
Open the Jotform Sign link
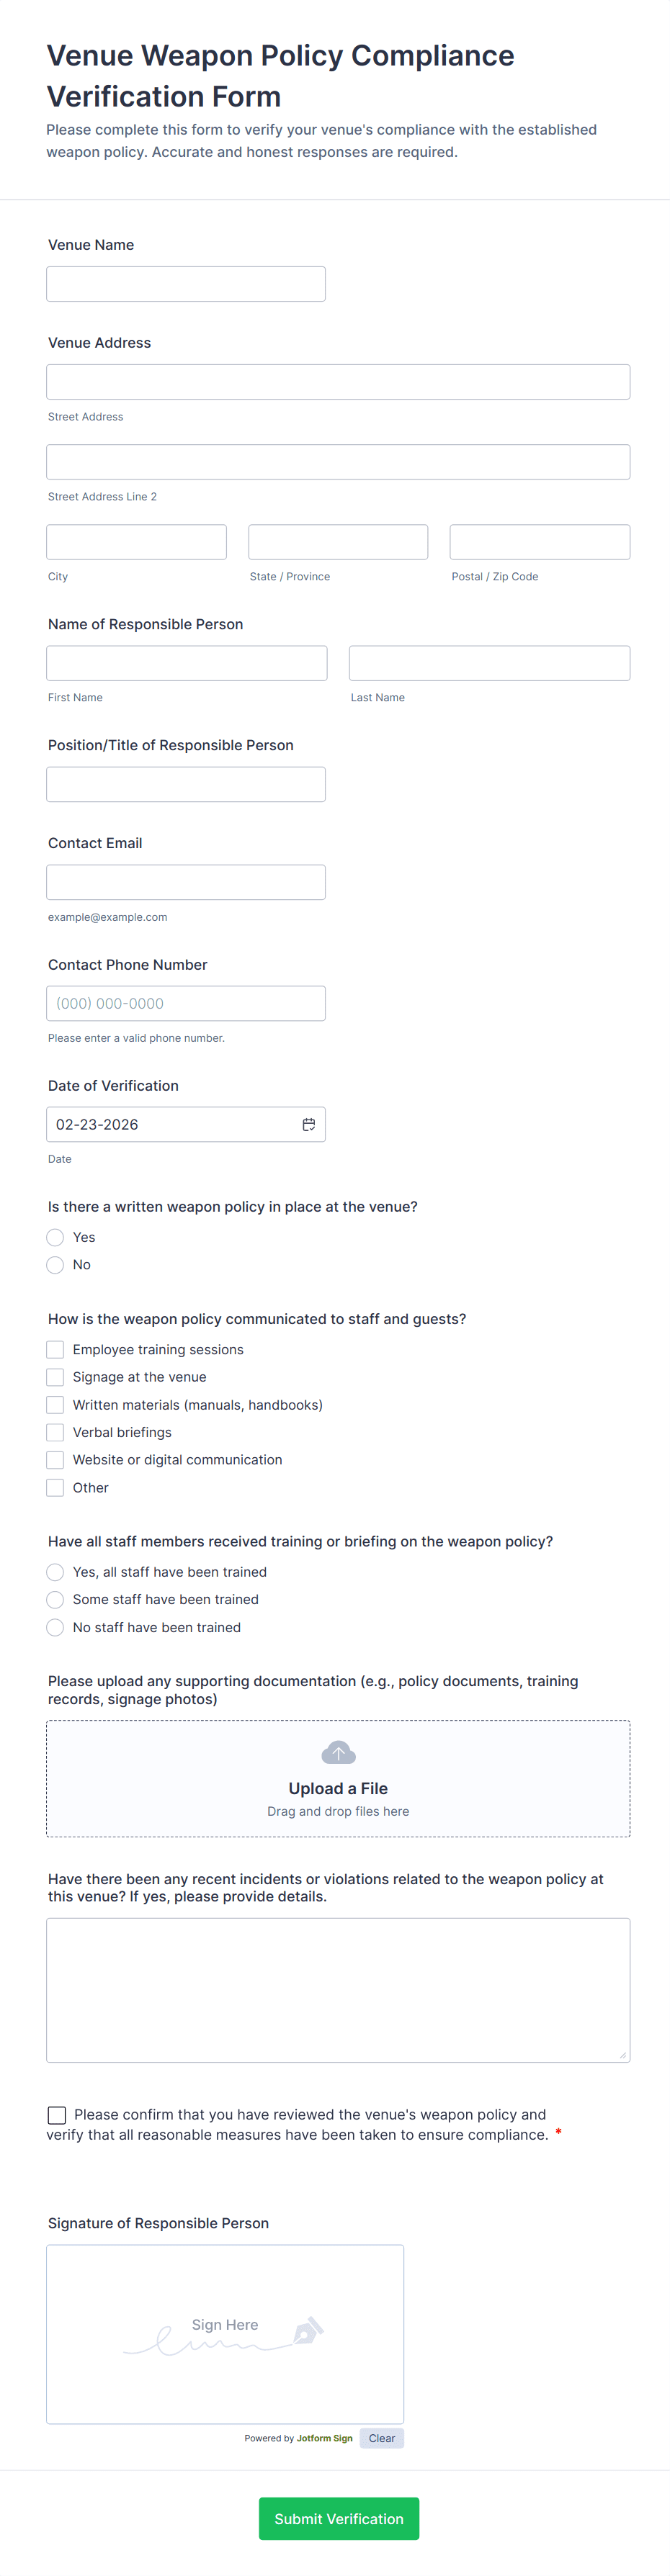[324, 2438]
